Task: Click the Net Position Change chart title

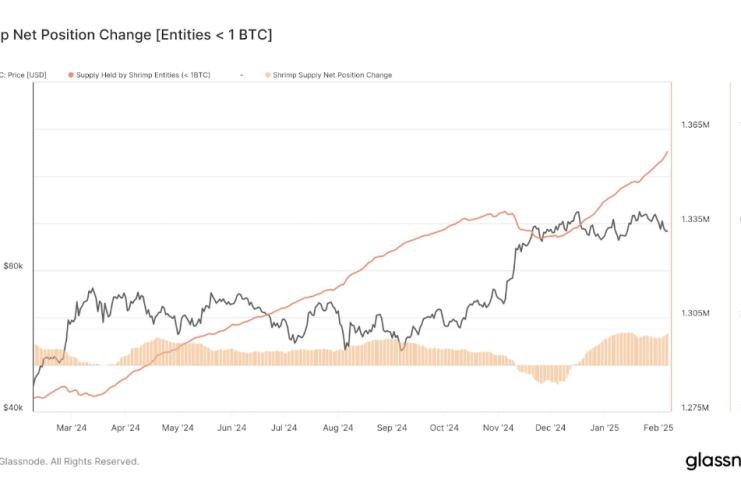Action: pyautogui.click(x=136, y=34)
